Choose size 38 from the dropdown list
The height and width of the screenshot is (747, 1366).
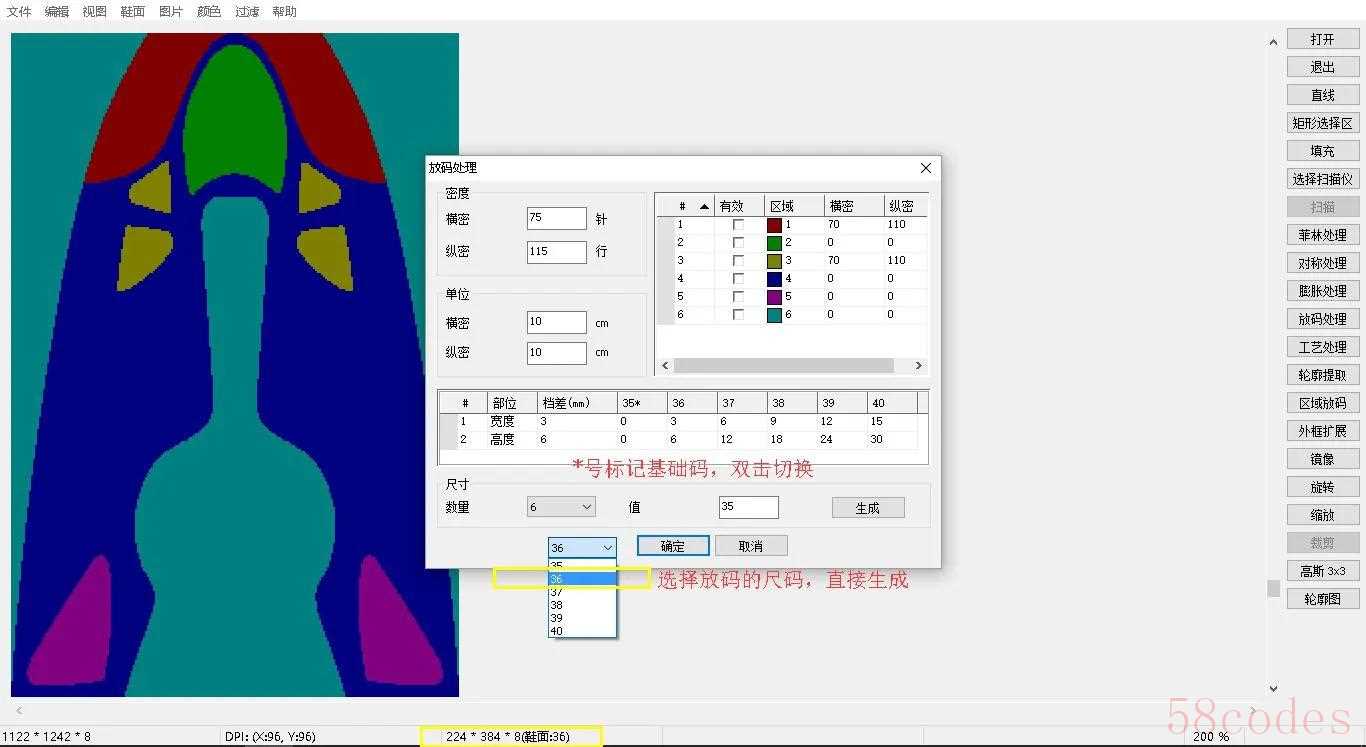[557, 605]
